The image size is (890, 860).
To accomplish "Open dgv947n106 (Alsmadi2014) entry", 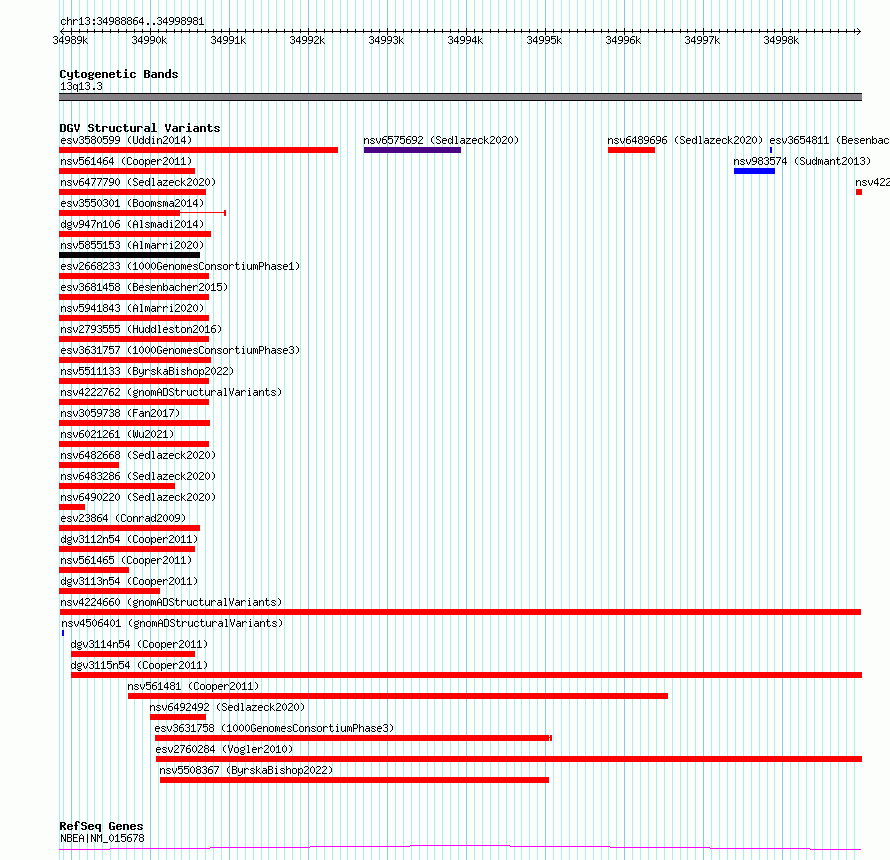I will click(x=132, y=224).
